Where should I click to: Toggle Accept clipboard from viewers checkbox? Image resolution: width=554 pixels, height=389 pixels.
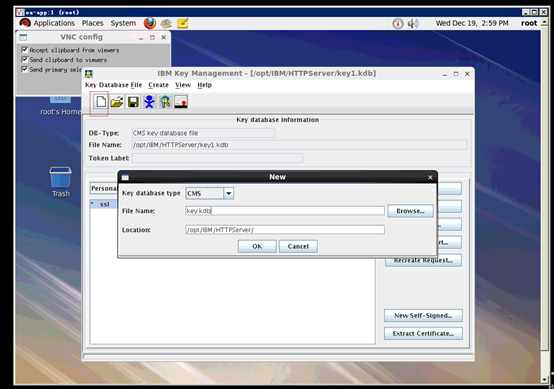click(24, 49)
